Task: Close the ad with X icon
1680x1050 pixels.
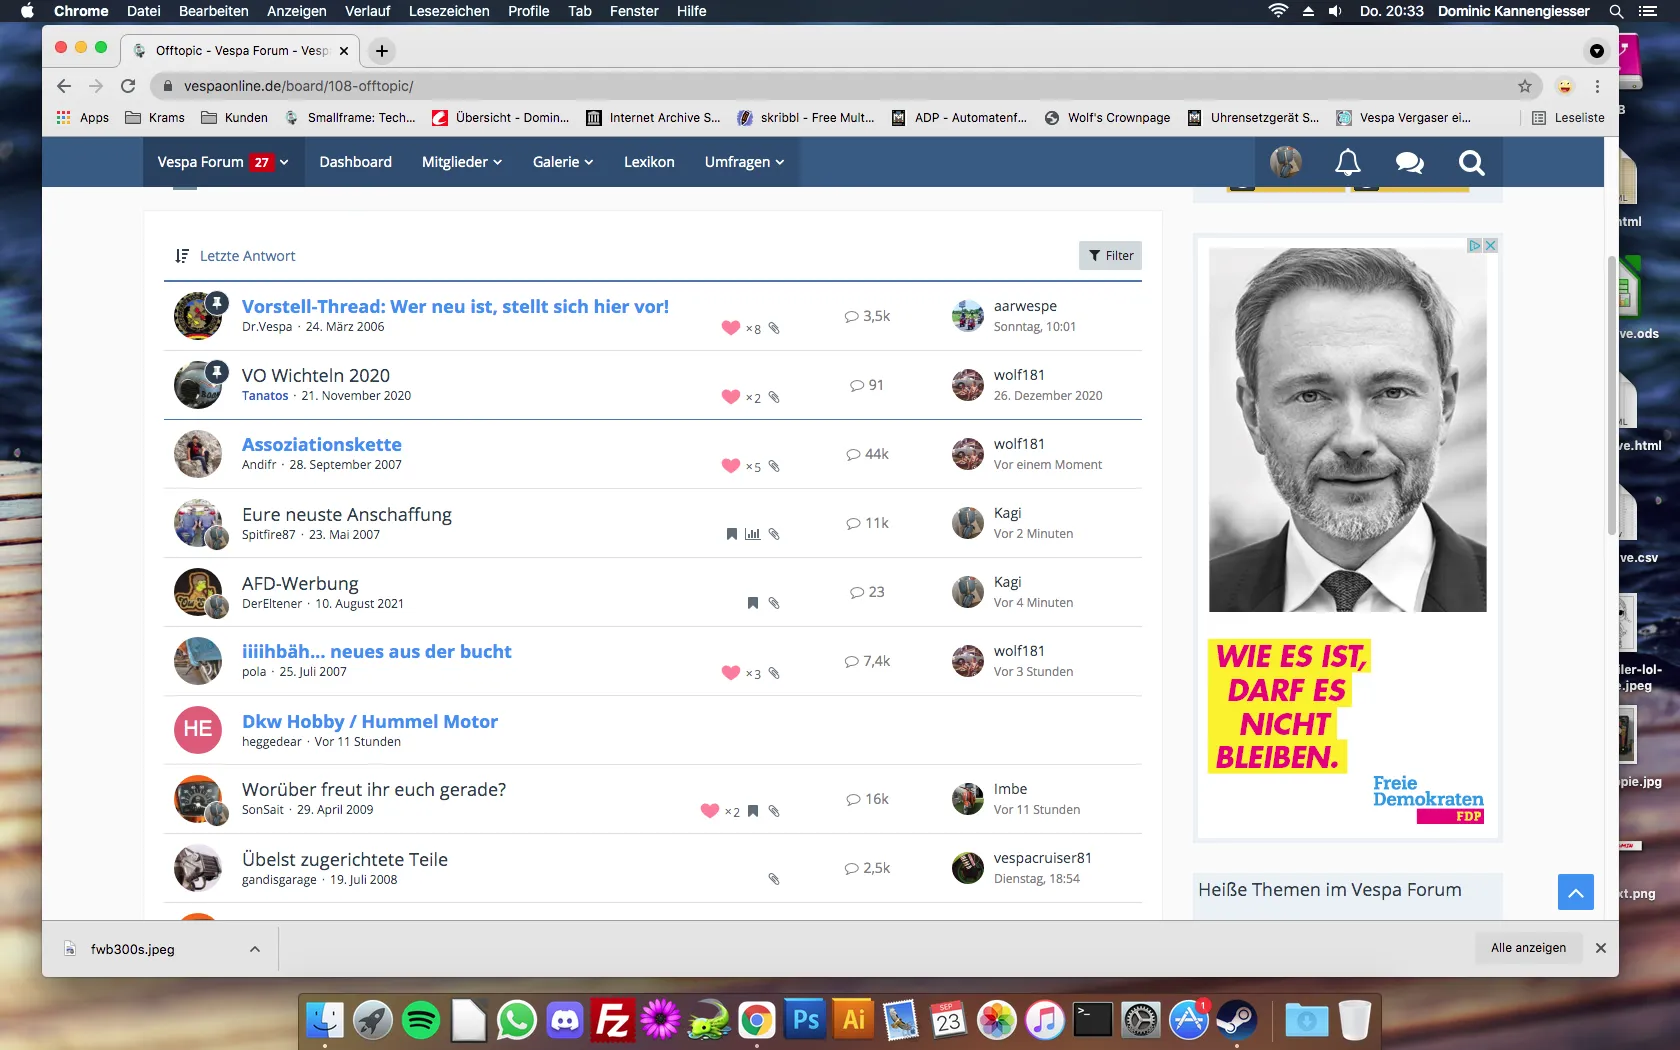Action: pyautogui.click(x=1490, y=246)
